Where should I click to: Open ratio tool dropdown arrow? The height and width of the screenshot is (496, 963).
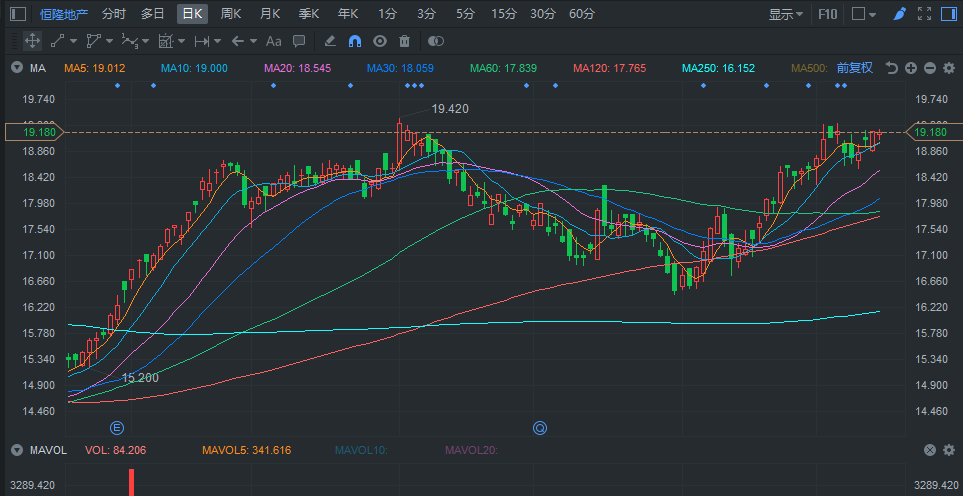tap(182, 41)
